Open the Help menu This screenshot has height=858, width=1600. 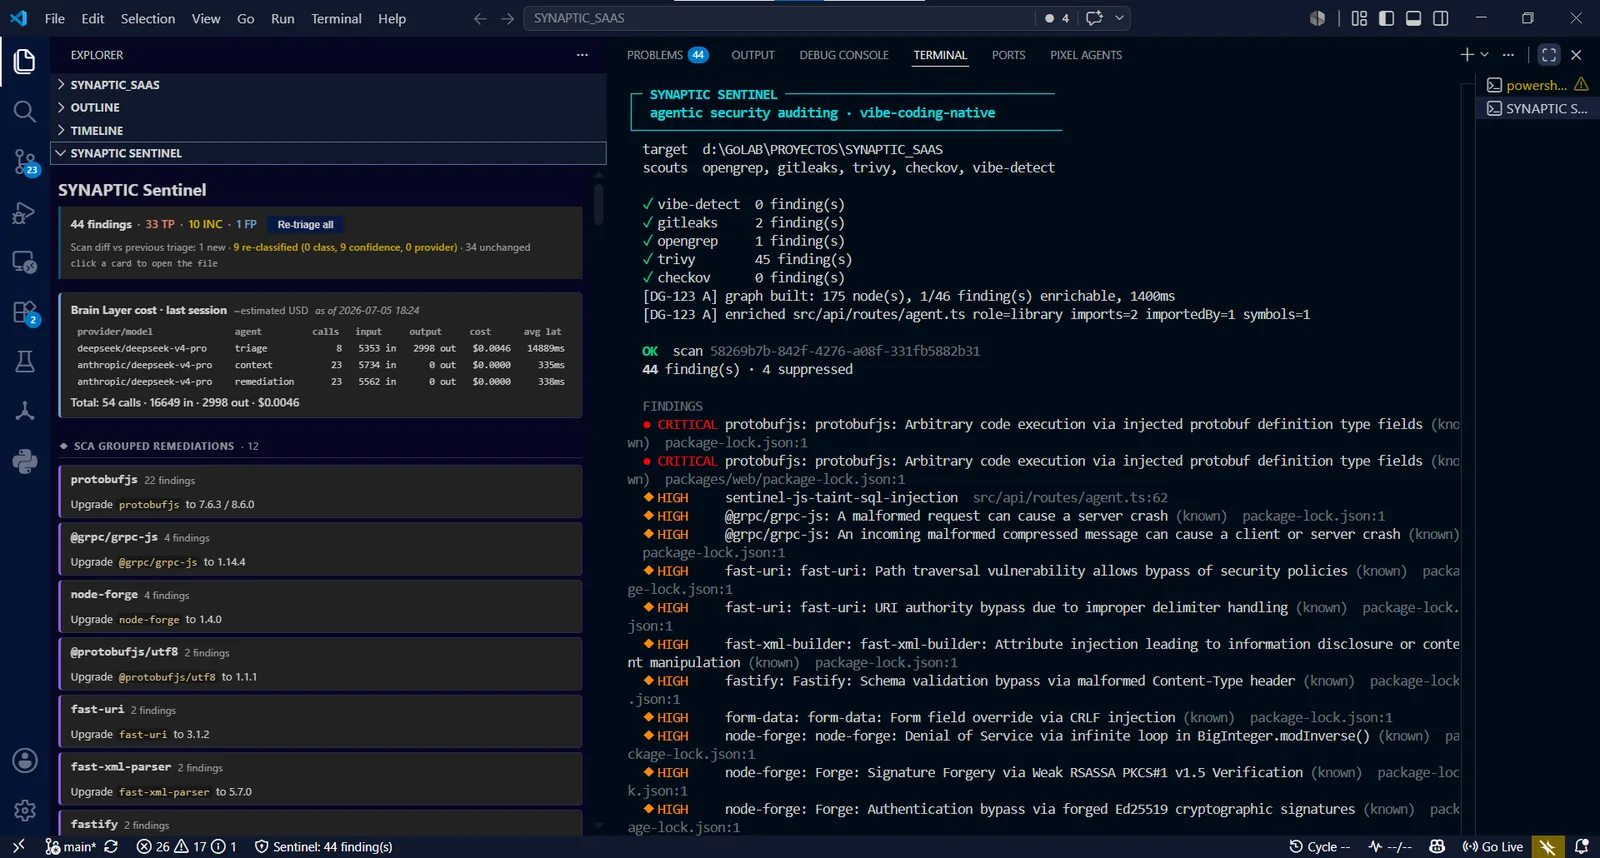[x=392, y=18]
